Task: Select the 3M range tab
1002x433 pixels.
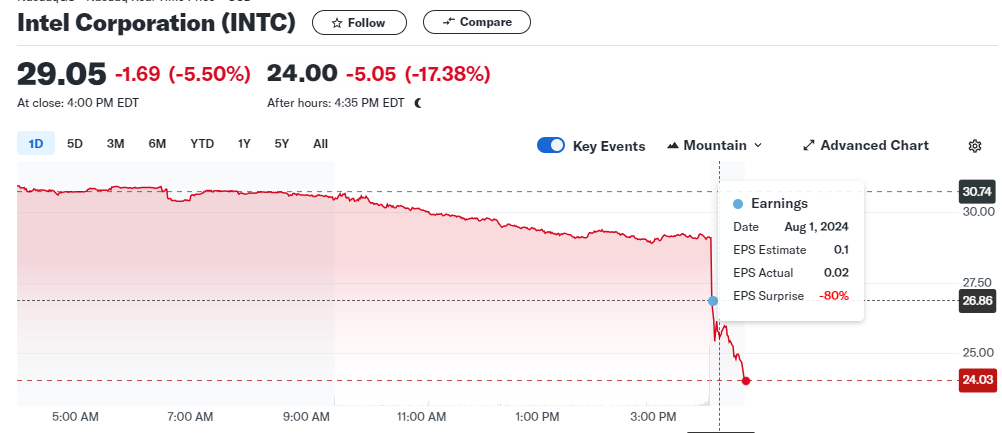Action: (115, 144)
